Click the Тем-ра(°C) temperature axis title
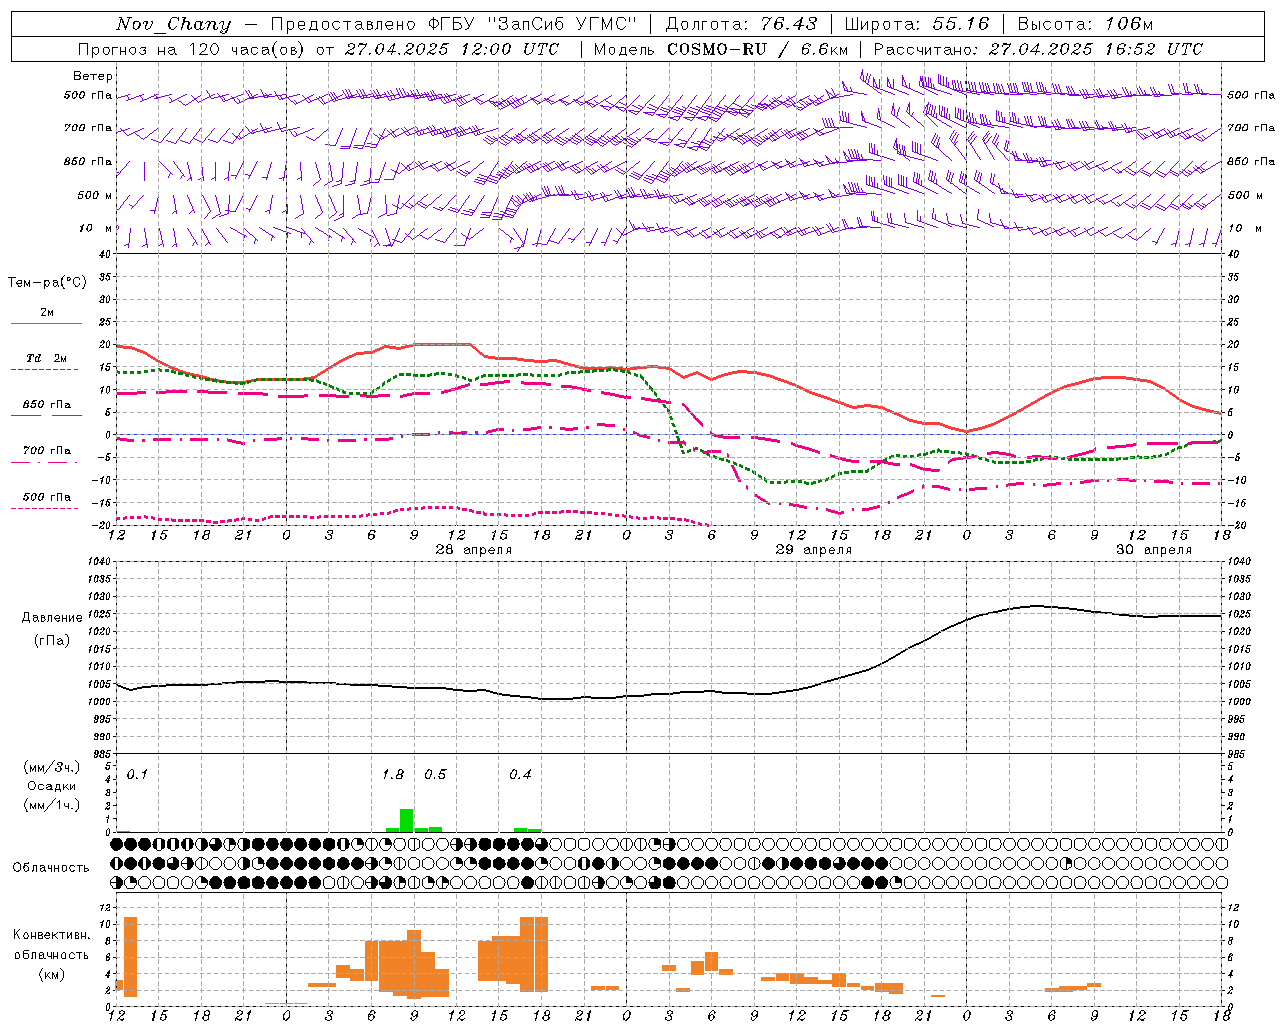The width and height of the screenshot is (1280, 1024). coord(47,283)
